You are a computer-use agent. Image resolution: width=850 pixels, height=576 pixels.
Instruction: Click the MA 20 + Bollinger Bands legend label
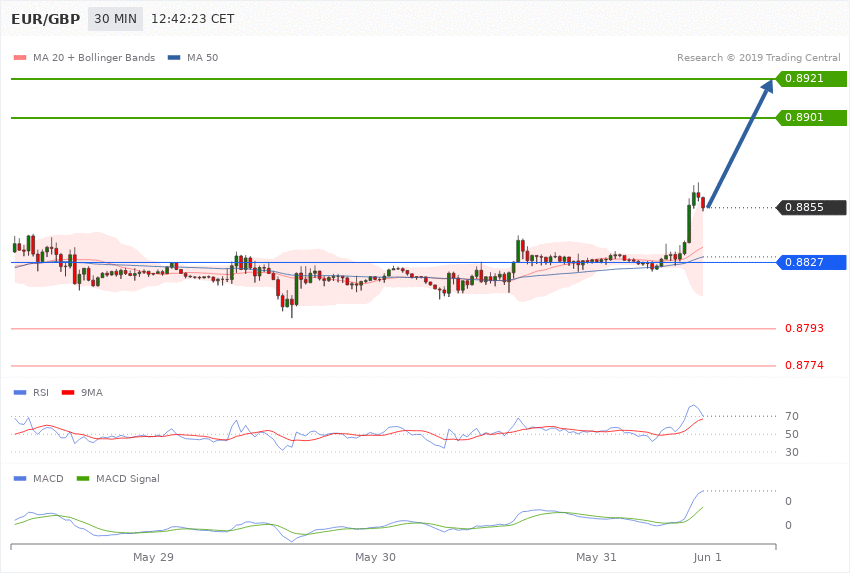tap(94, 57)
